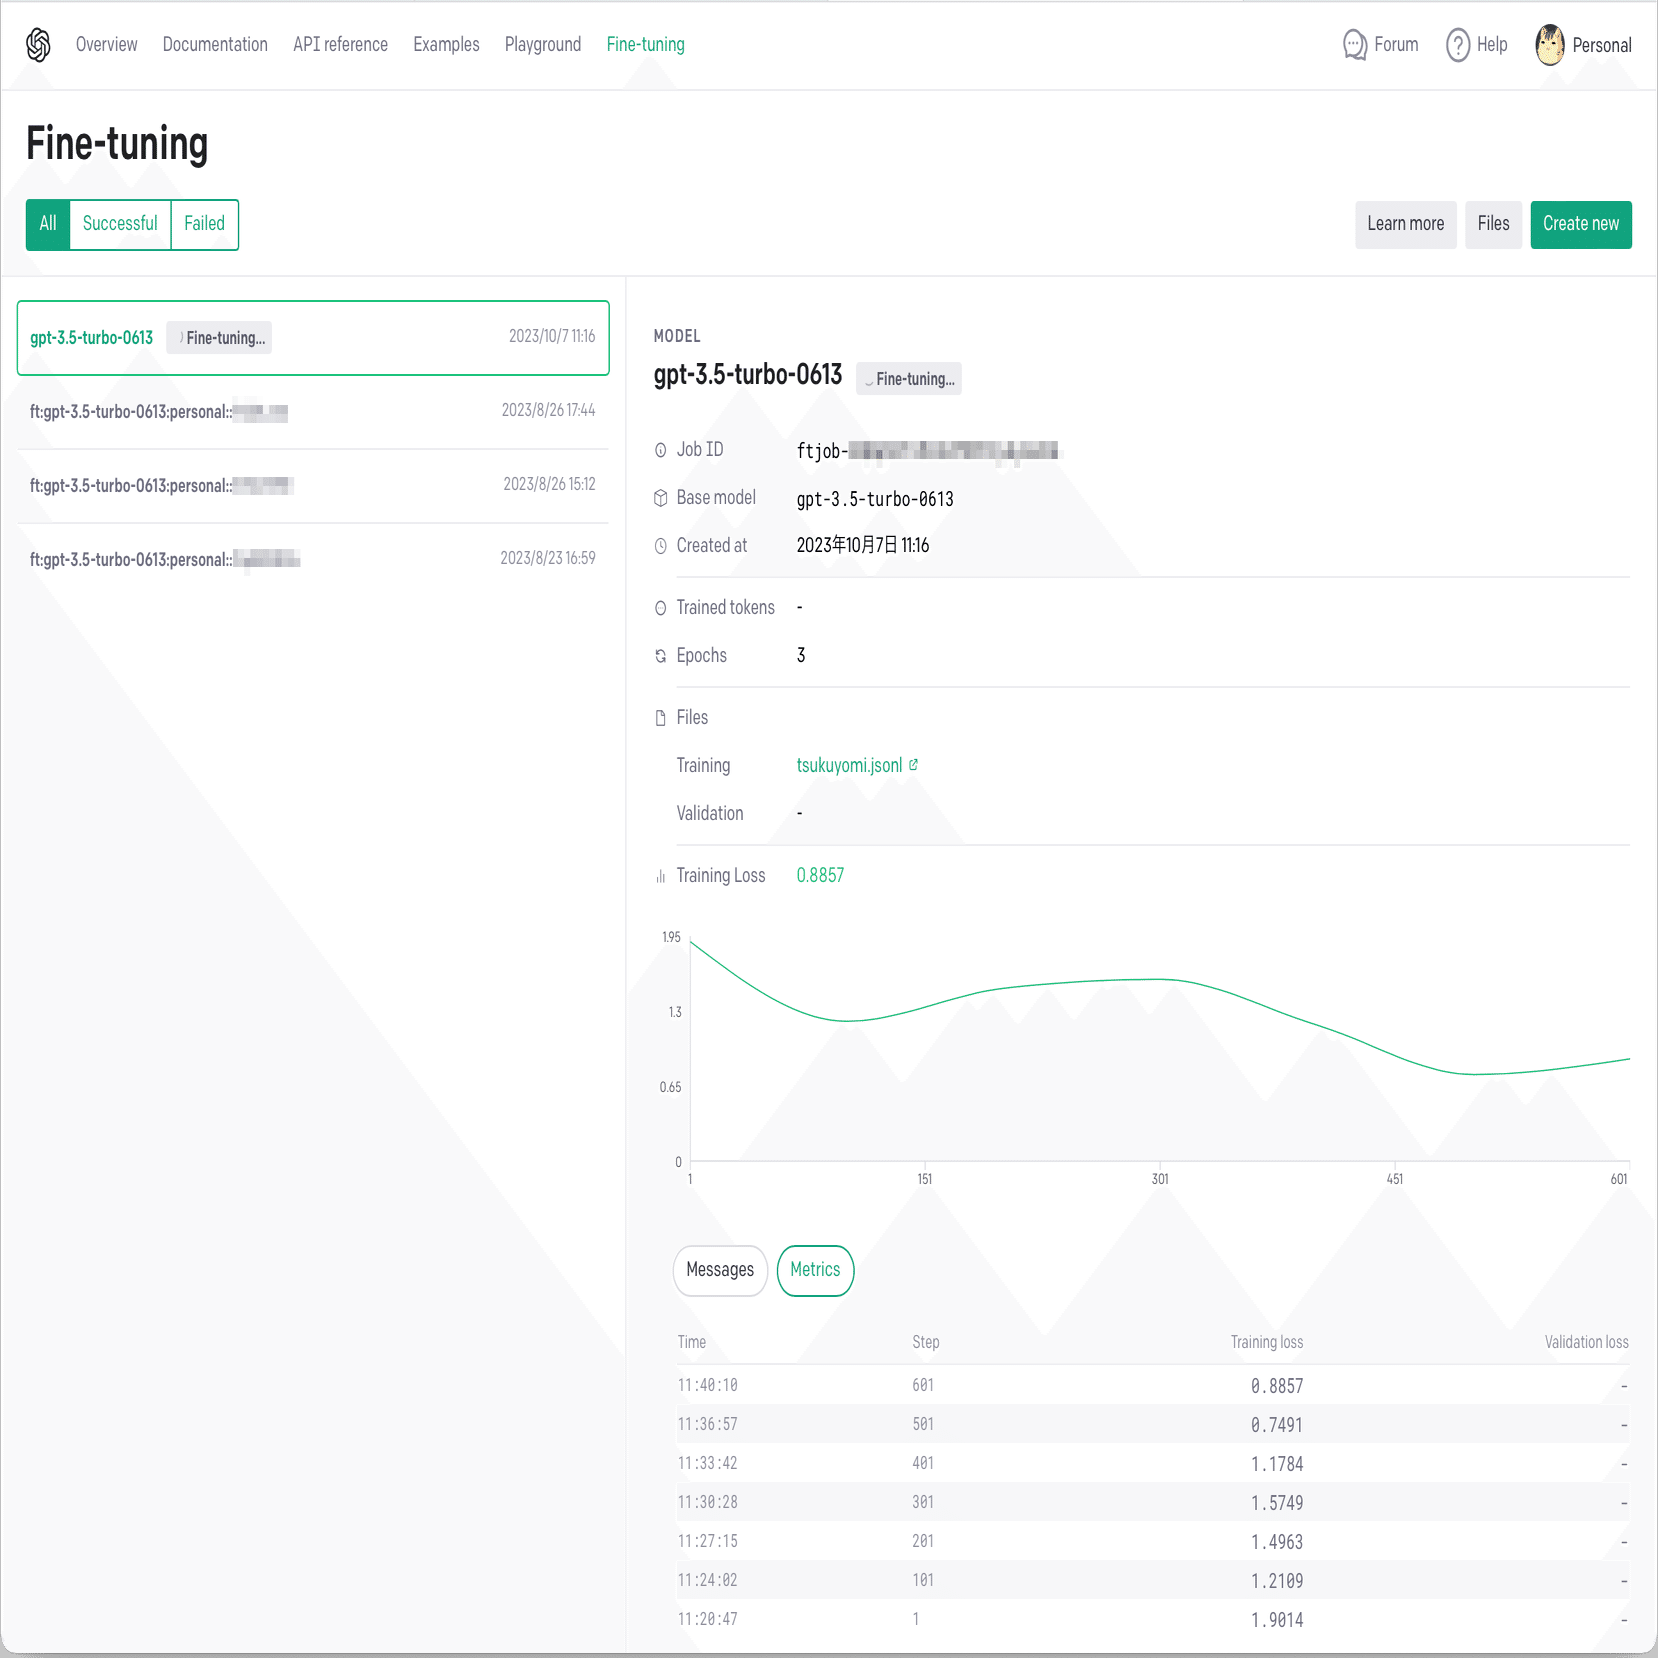Click the Training Loss value 0.8857
Screen dimensions: 1658x1658
pyautogui.click(x=820, y=876)
